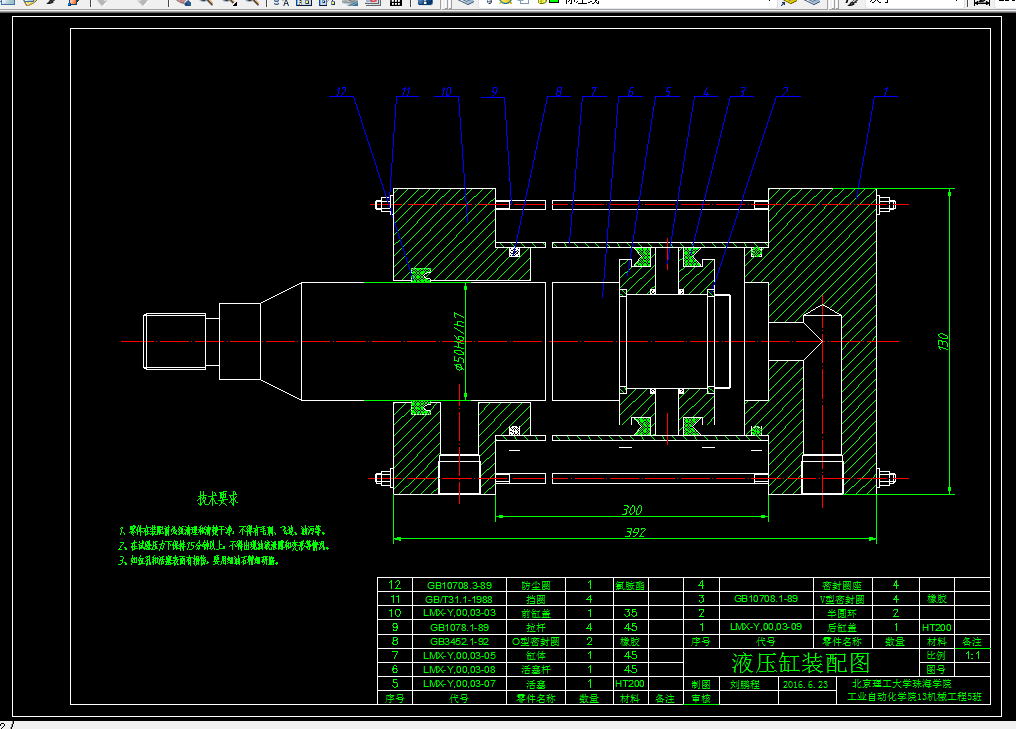The image size is (1016, 729).
Task: Select the ø50H6/h7 fit dimension text
Action: pos(459,341)
